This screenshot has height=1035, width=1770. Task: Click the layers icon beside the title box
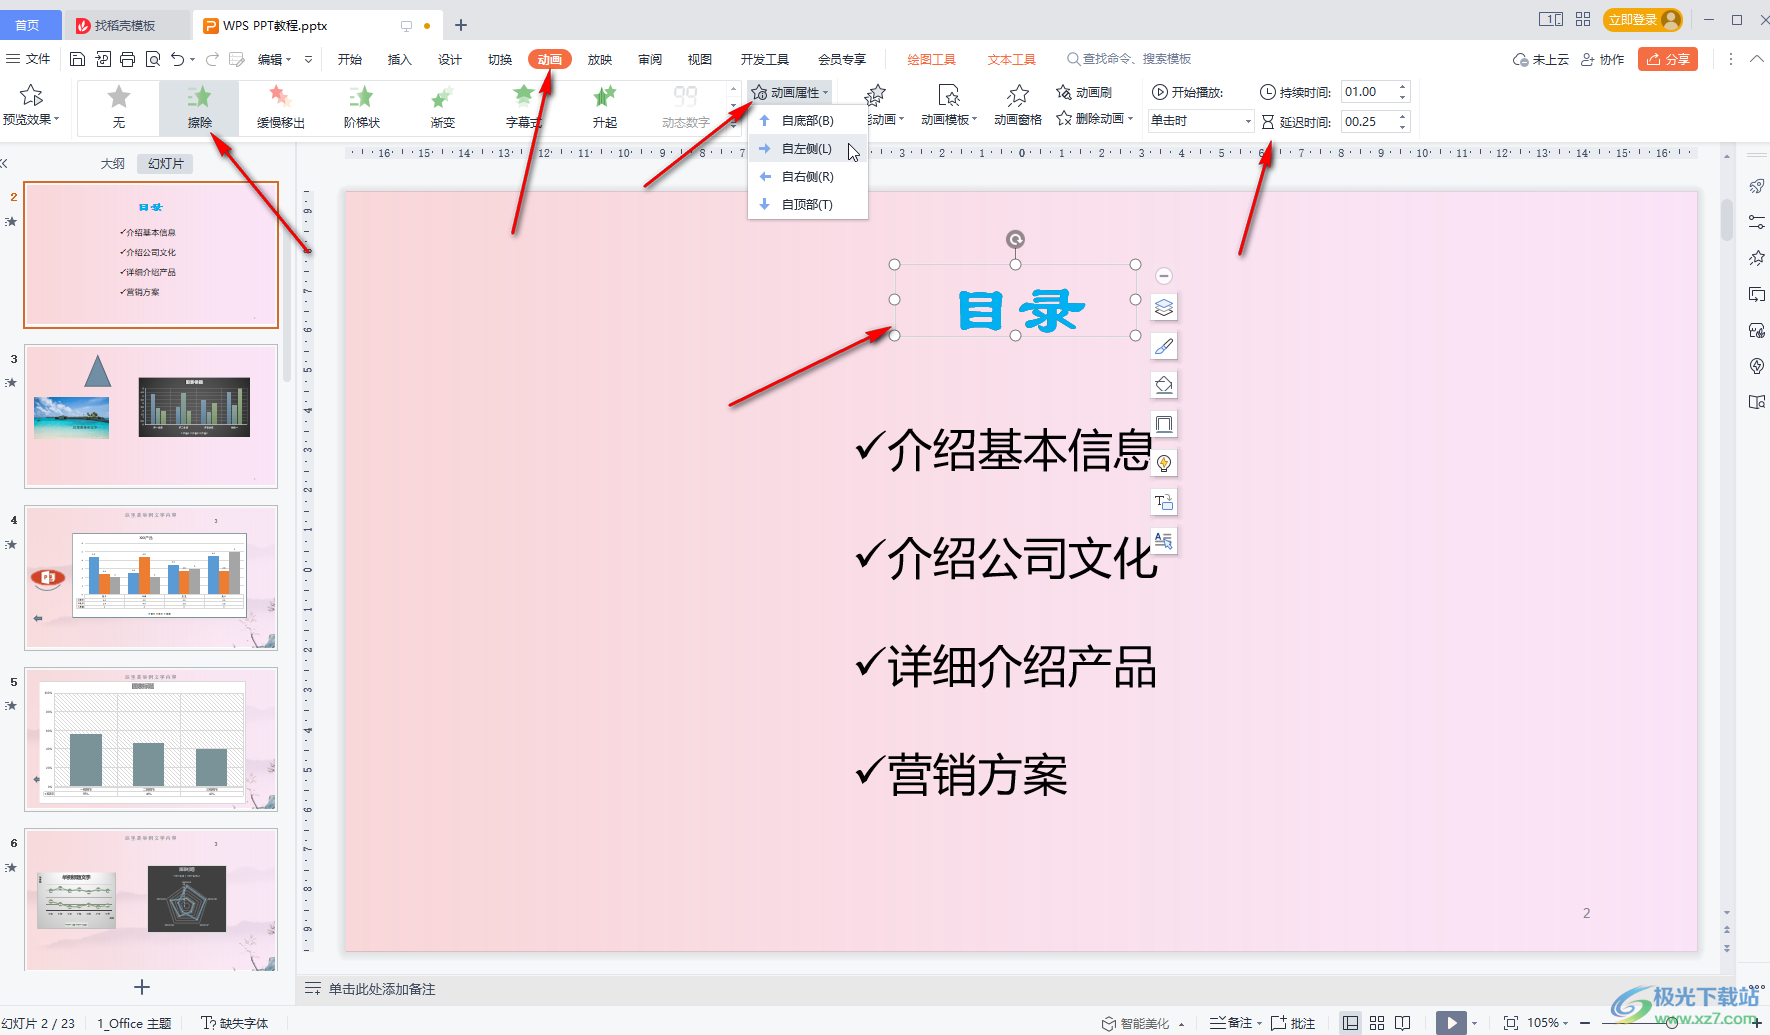(x=1163, y=307)
